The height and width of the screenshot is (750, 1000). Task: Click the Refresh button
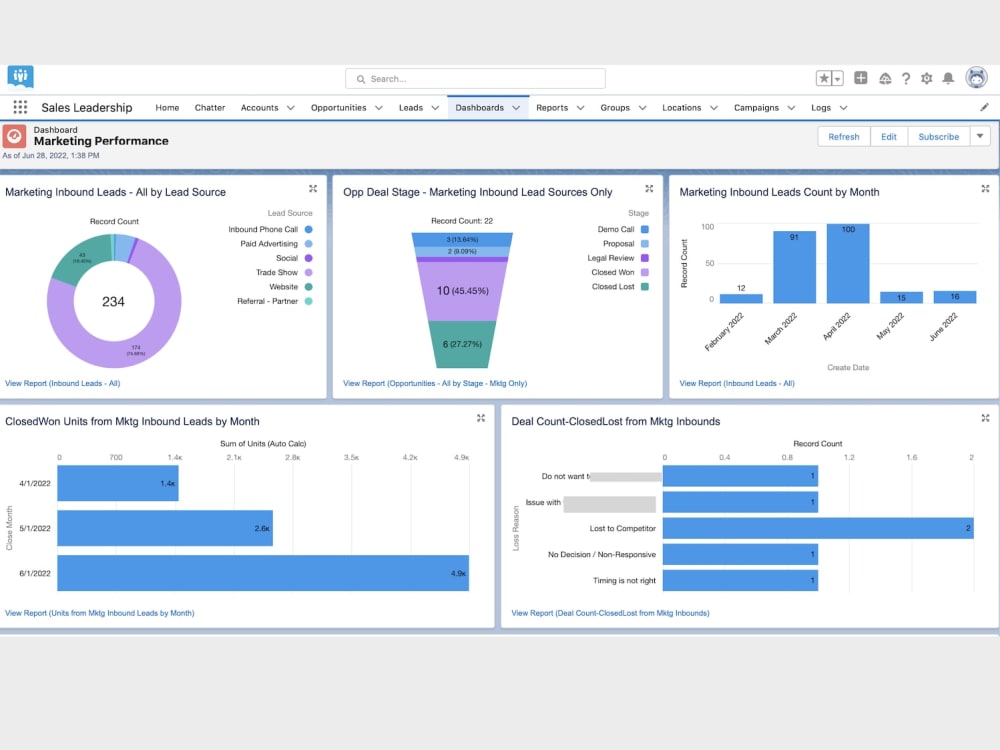tap(843, 136)
